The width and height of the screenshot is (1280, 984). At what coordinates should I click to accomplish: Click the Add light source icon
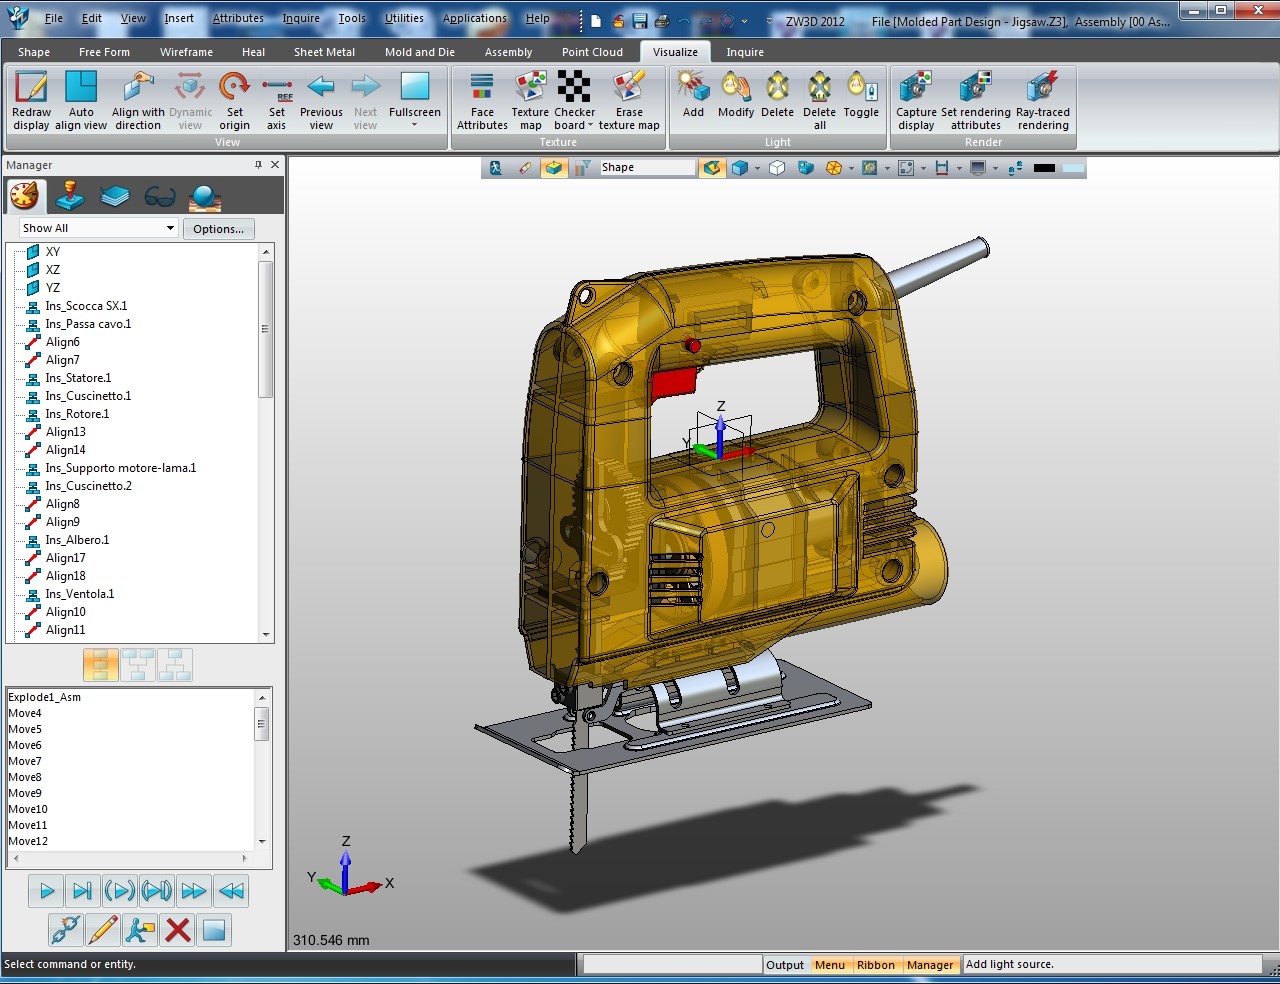point(692,92)
